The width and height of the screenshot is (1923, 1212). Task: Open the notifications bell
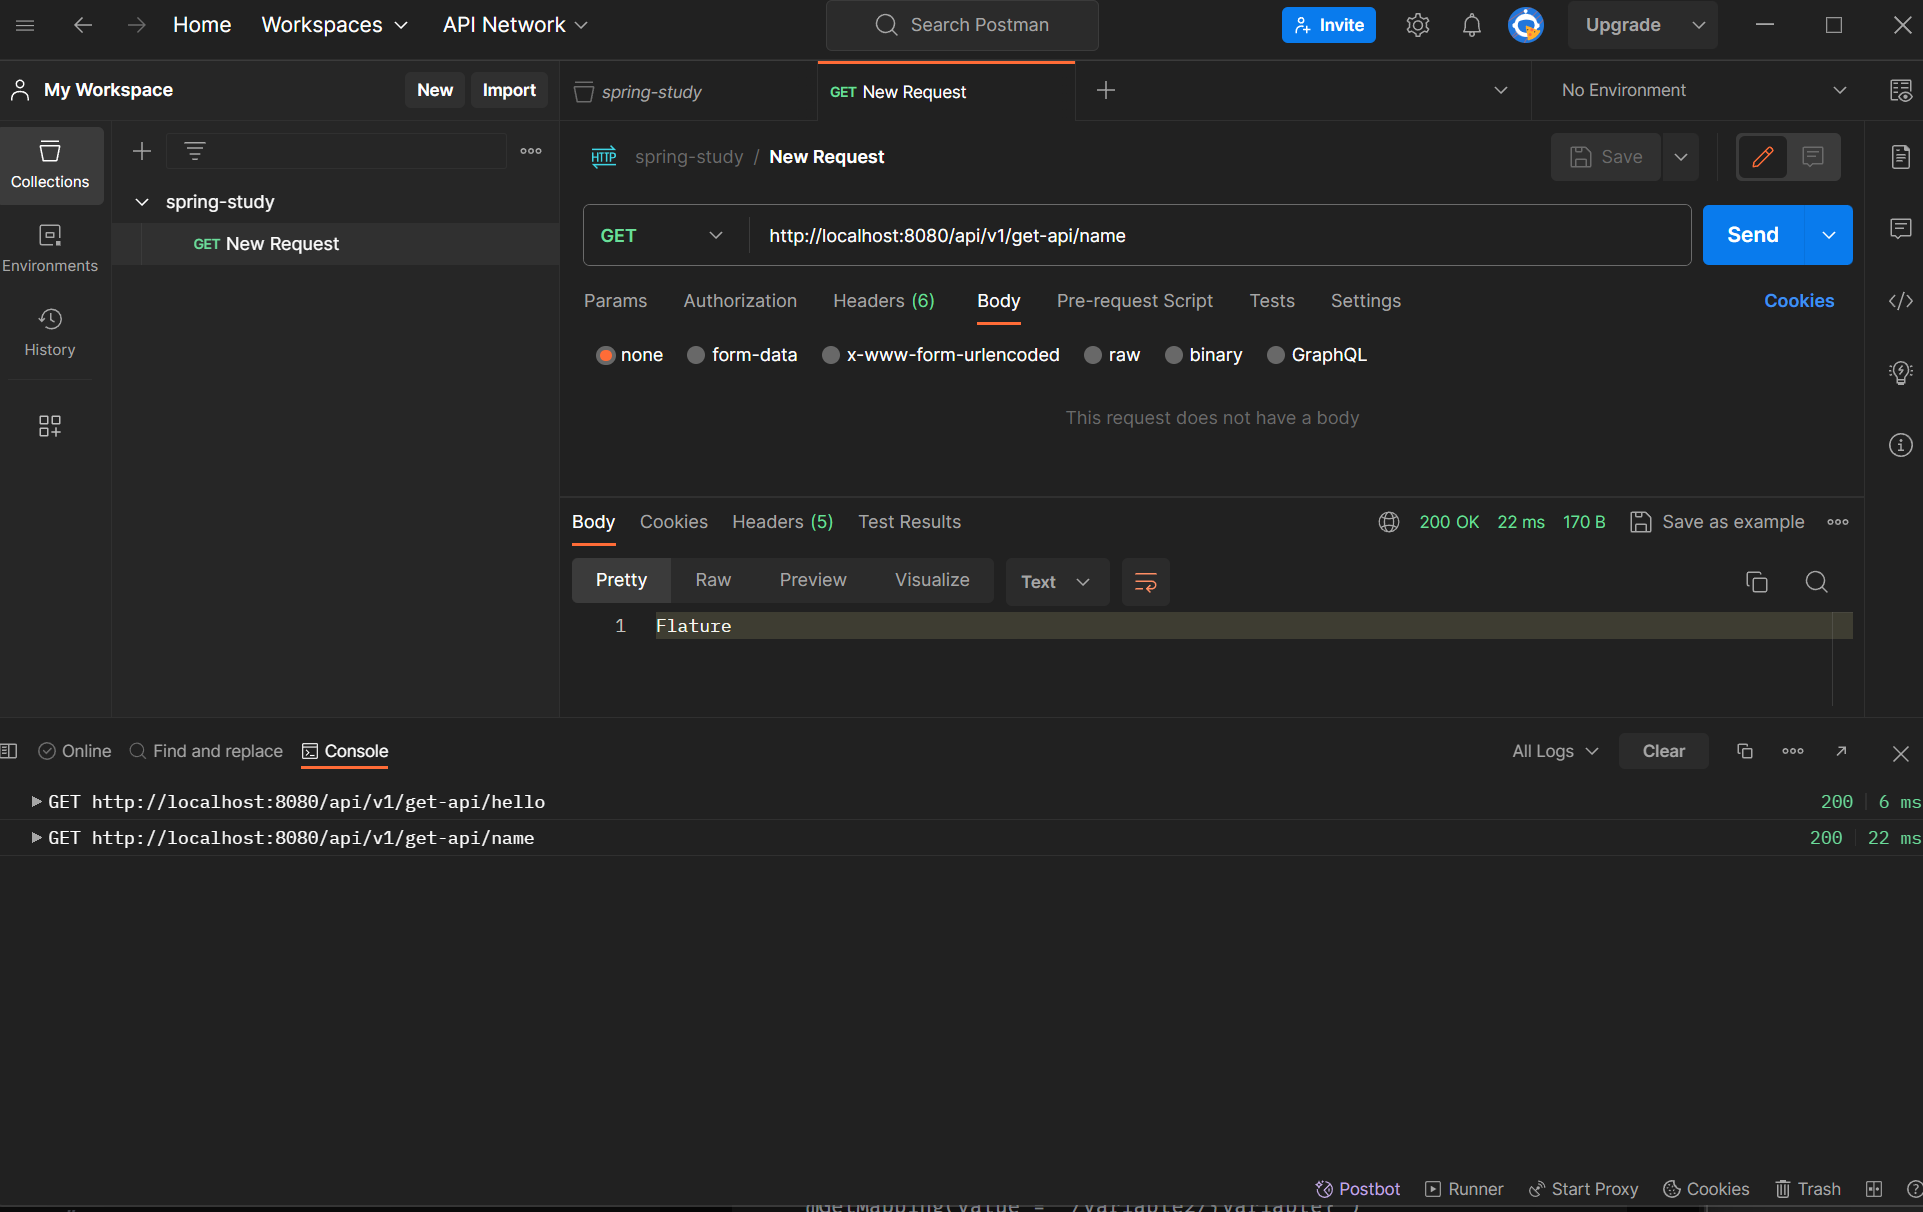coord(1471,25)
